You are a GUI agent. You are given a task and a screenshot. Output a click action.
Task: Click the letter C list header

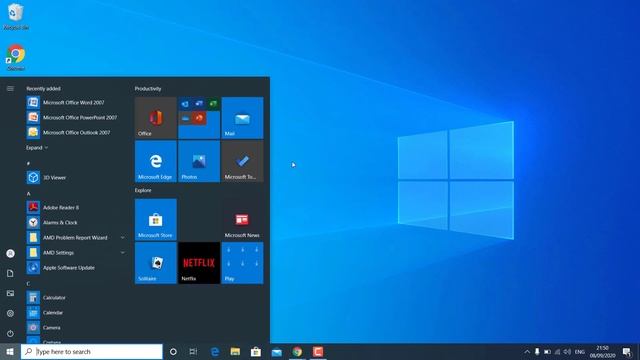point(29,284)
